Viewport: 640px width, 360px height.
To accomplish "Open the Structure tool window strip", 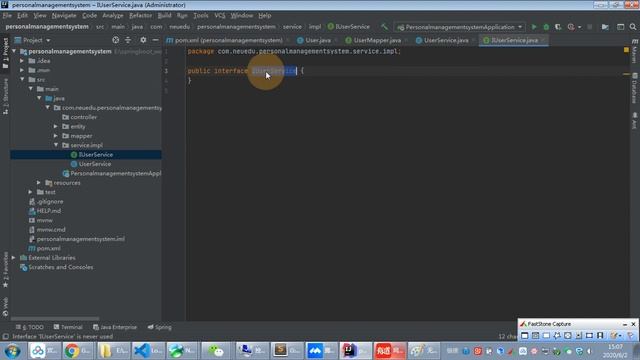I will click(5, 96).
